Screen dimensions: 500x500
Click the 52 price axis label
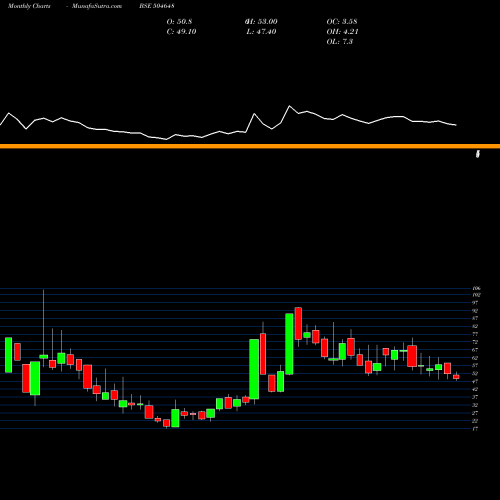point(475,373)
